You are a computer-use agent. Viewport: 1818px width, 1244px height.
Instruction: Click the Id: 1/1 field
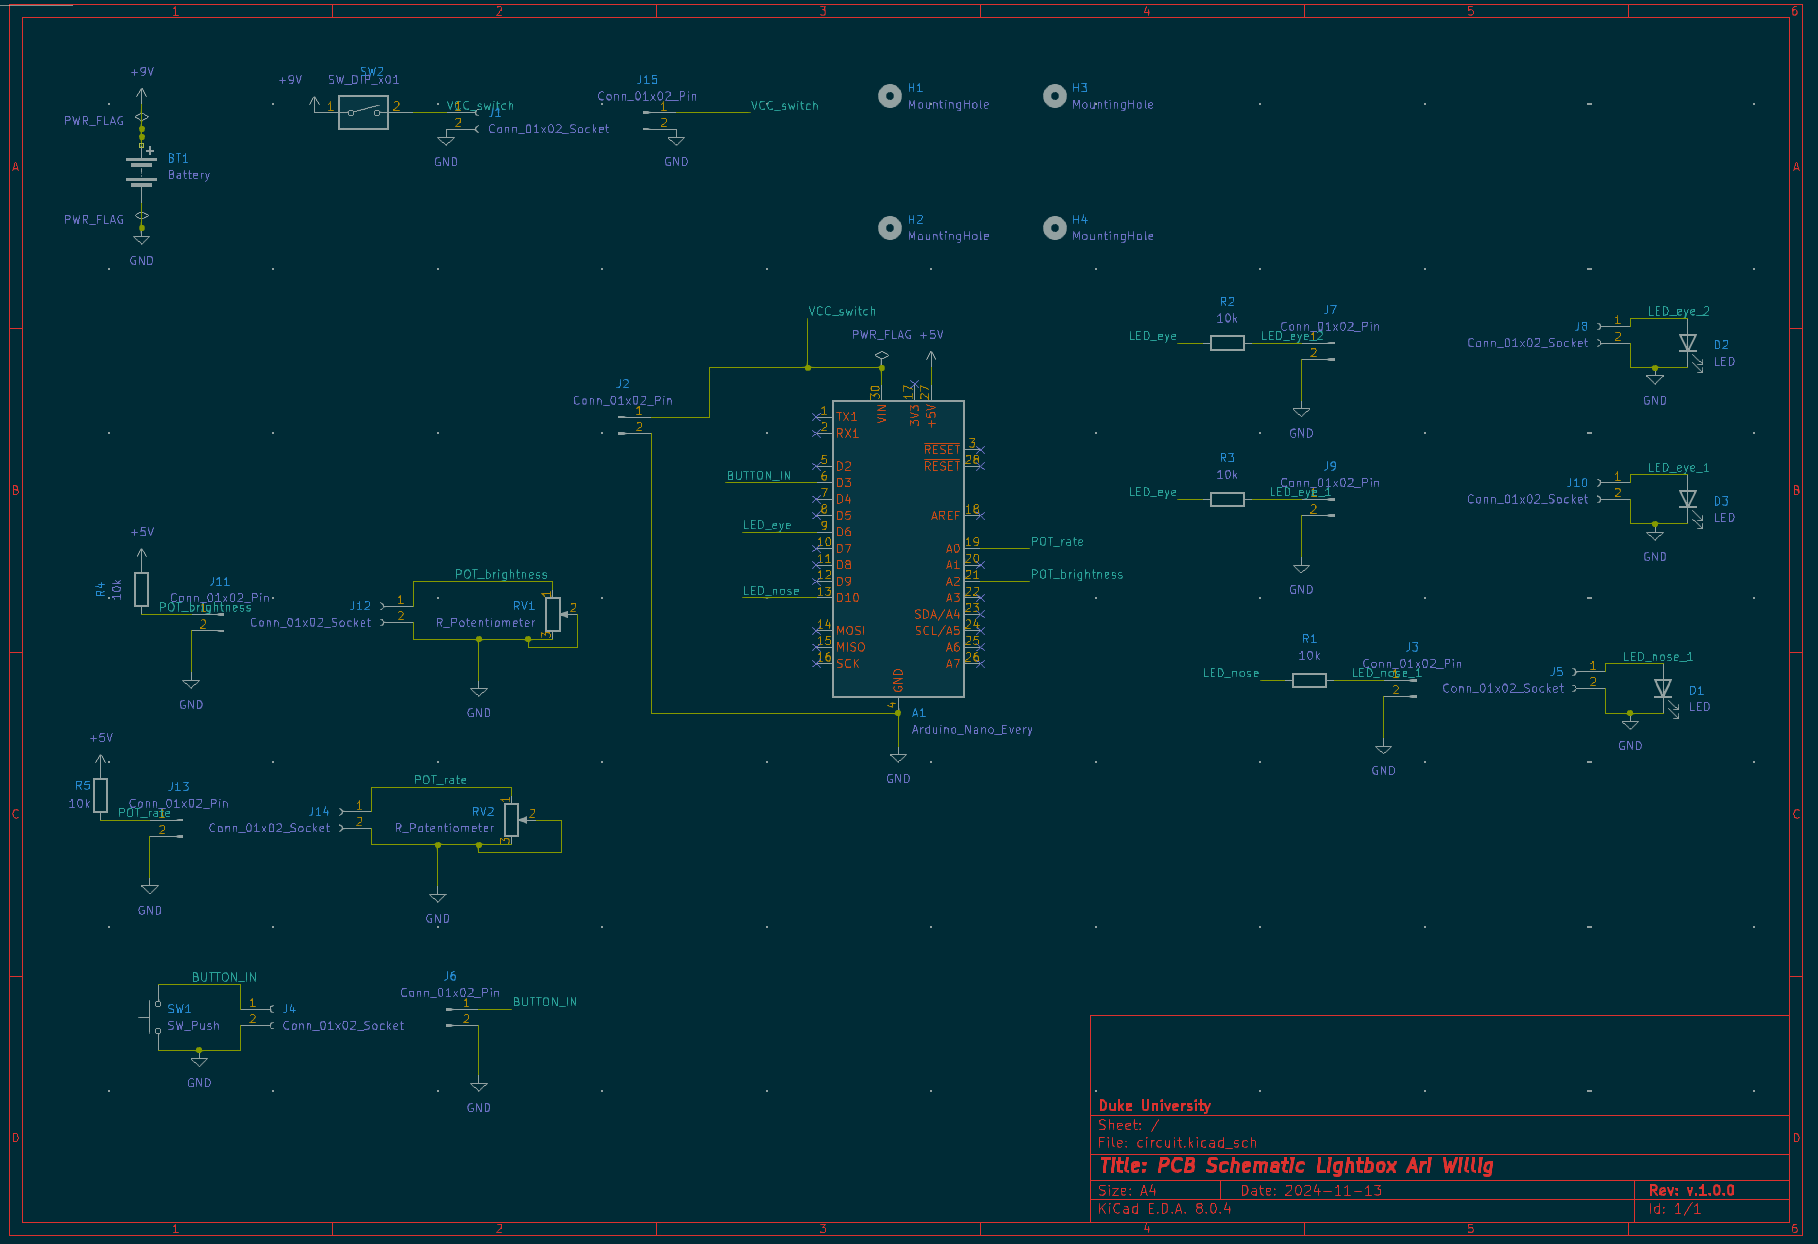tap(1675, 1209)
